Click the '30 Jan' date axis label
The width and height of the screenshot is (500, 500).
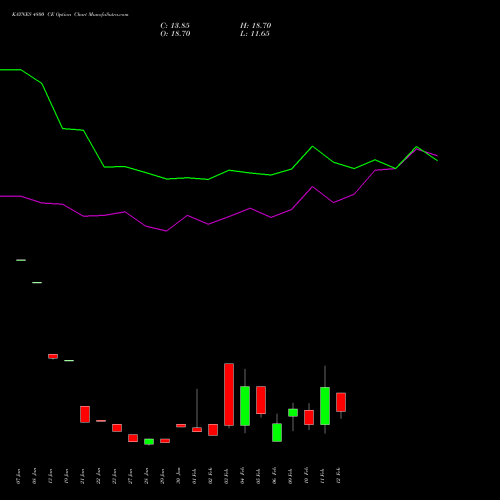178,476
